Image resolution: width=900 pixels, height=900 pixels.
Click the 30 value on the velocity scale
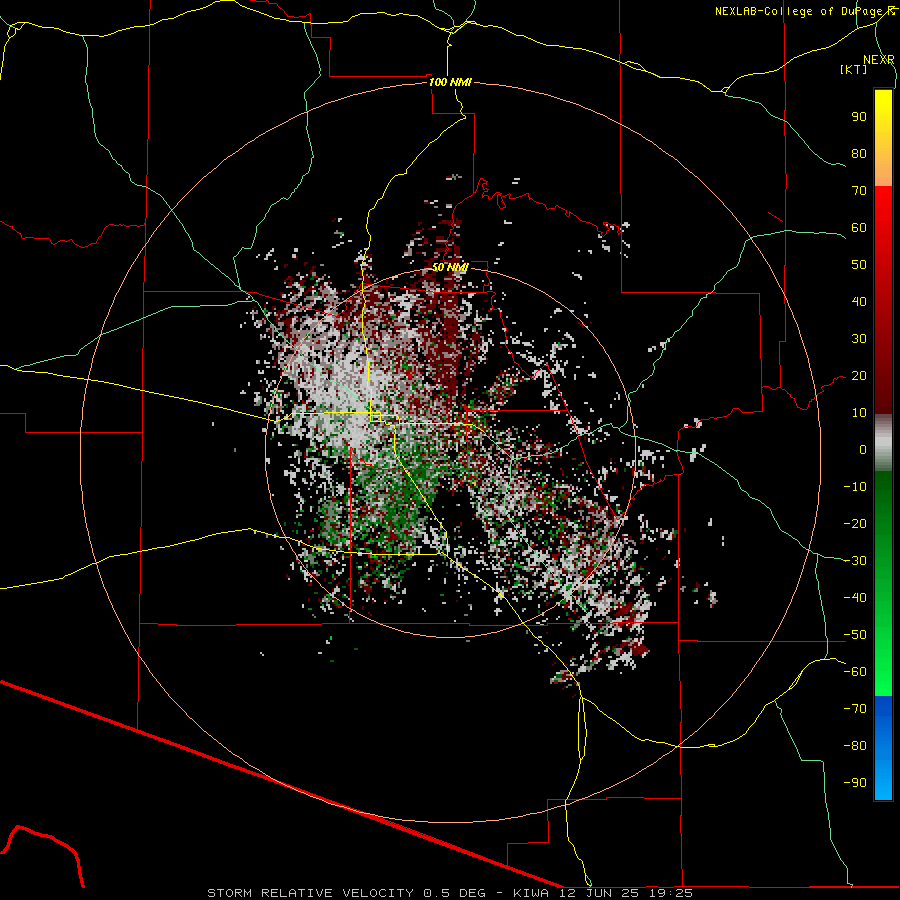tap(859, 339)
